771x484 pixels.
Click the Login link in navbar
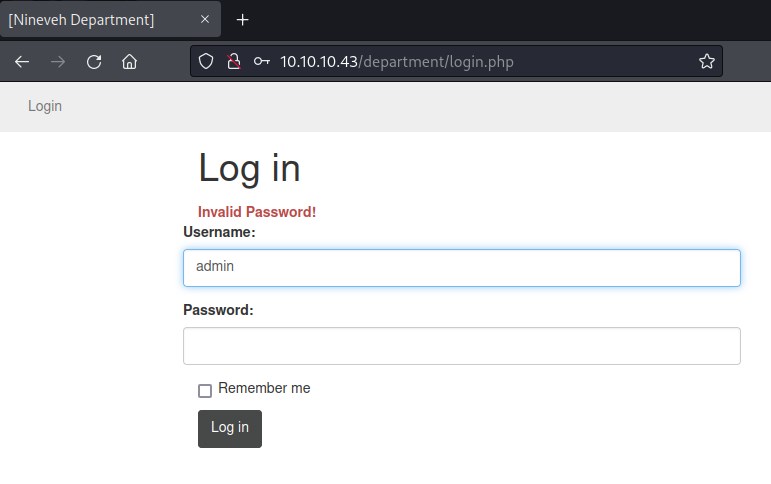click(45, 106)
